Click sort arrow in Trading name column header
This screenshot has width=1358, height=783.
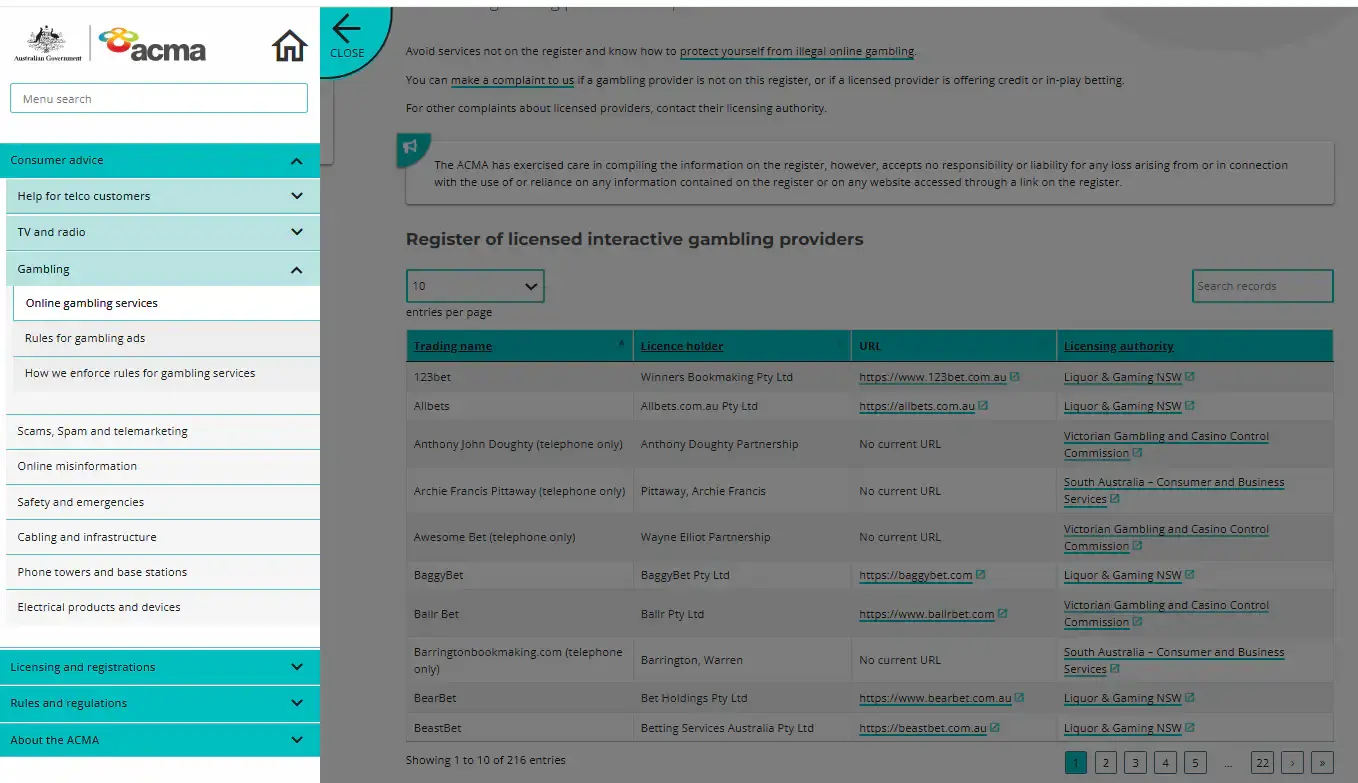coord(621,344)
